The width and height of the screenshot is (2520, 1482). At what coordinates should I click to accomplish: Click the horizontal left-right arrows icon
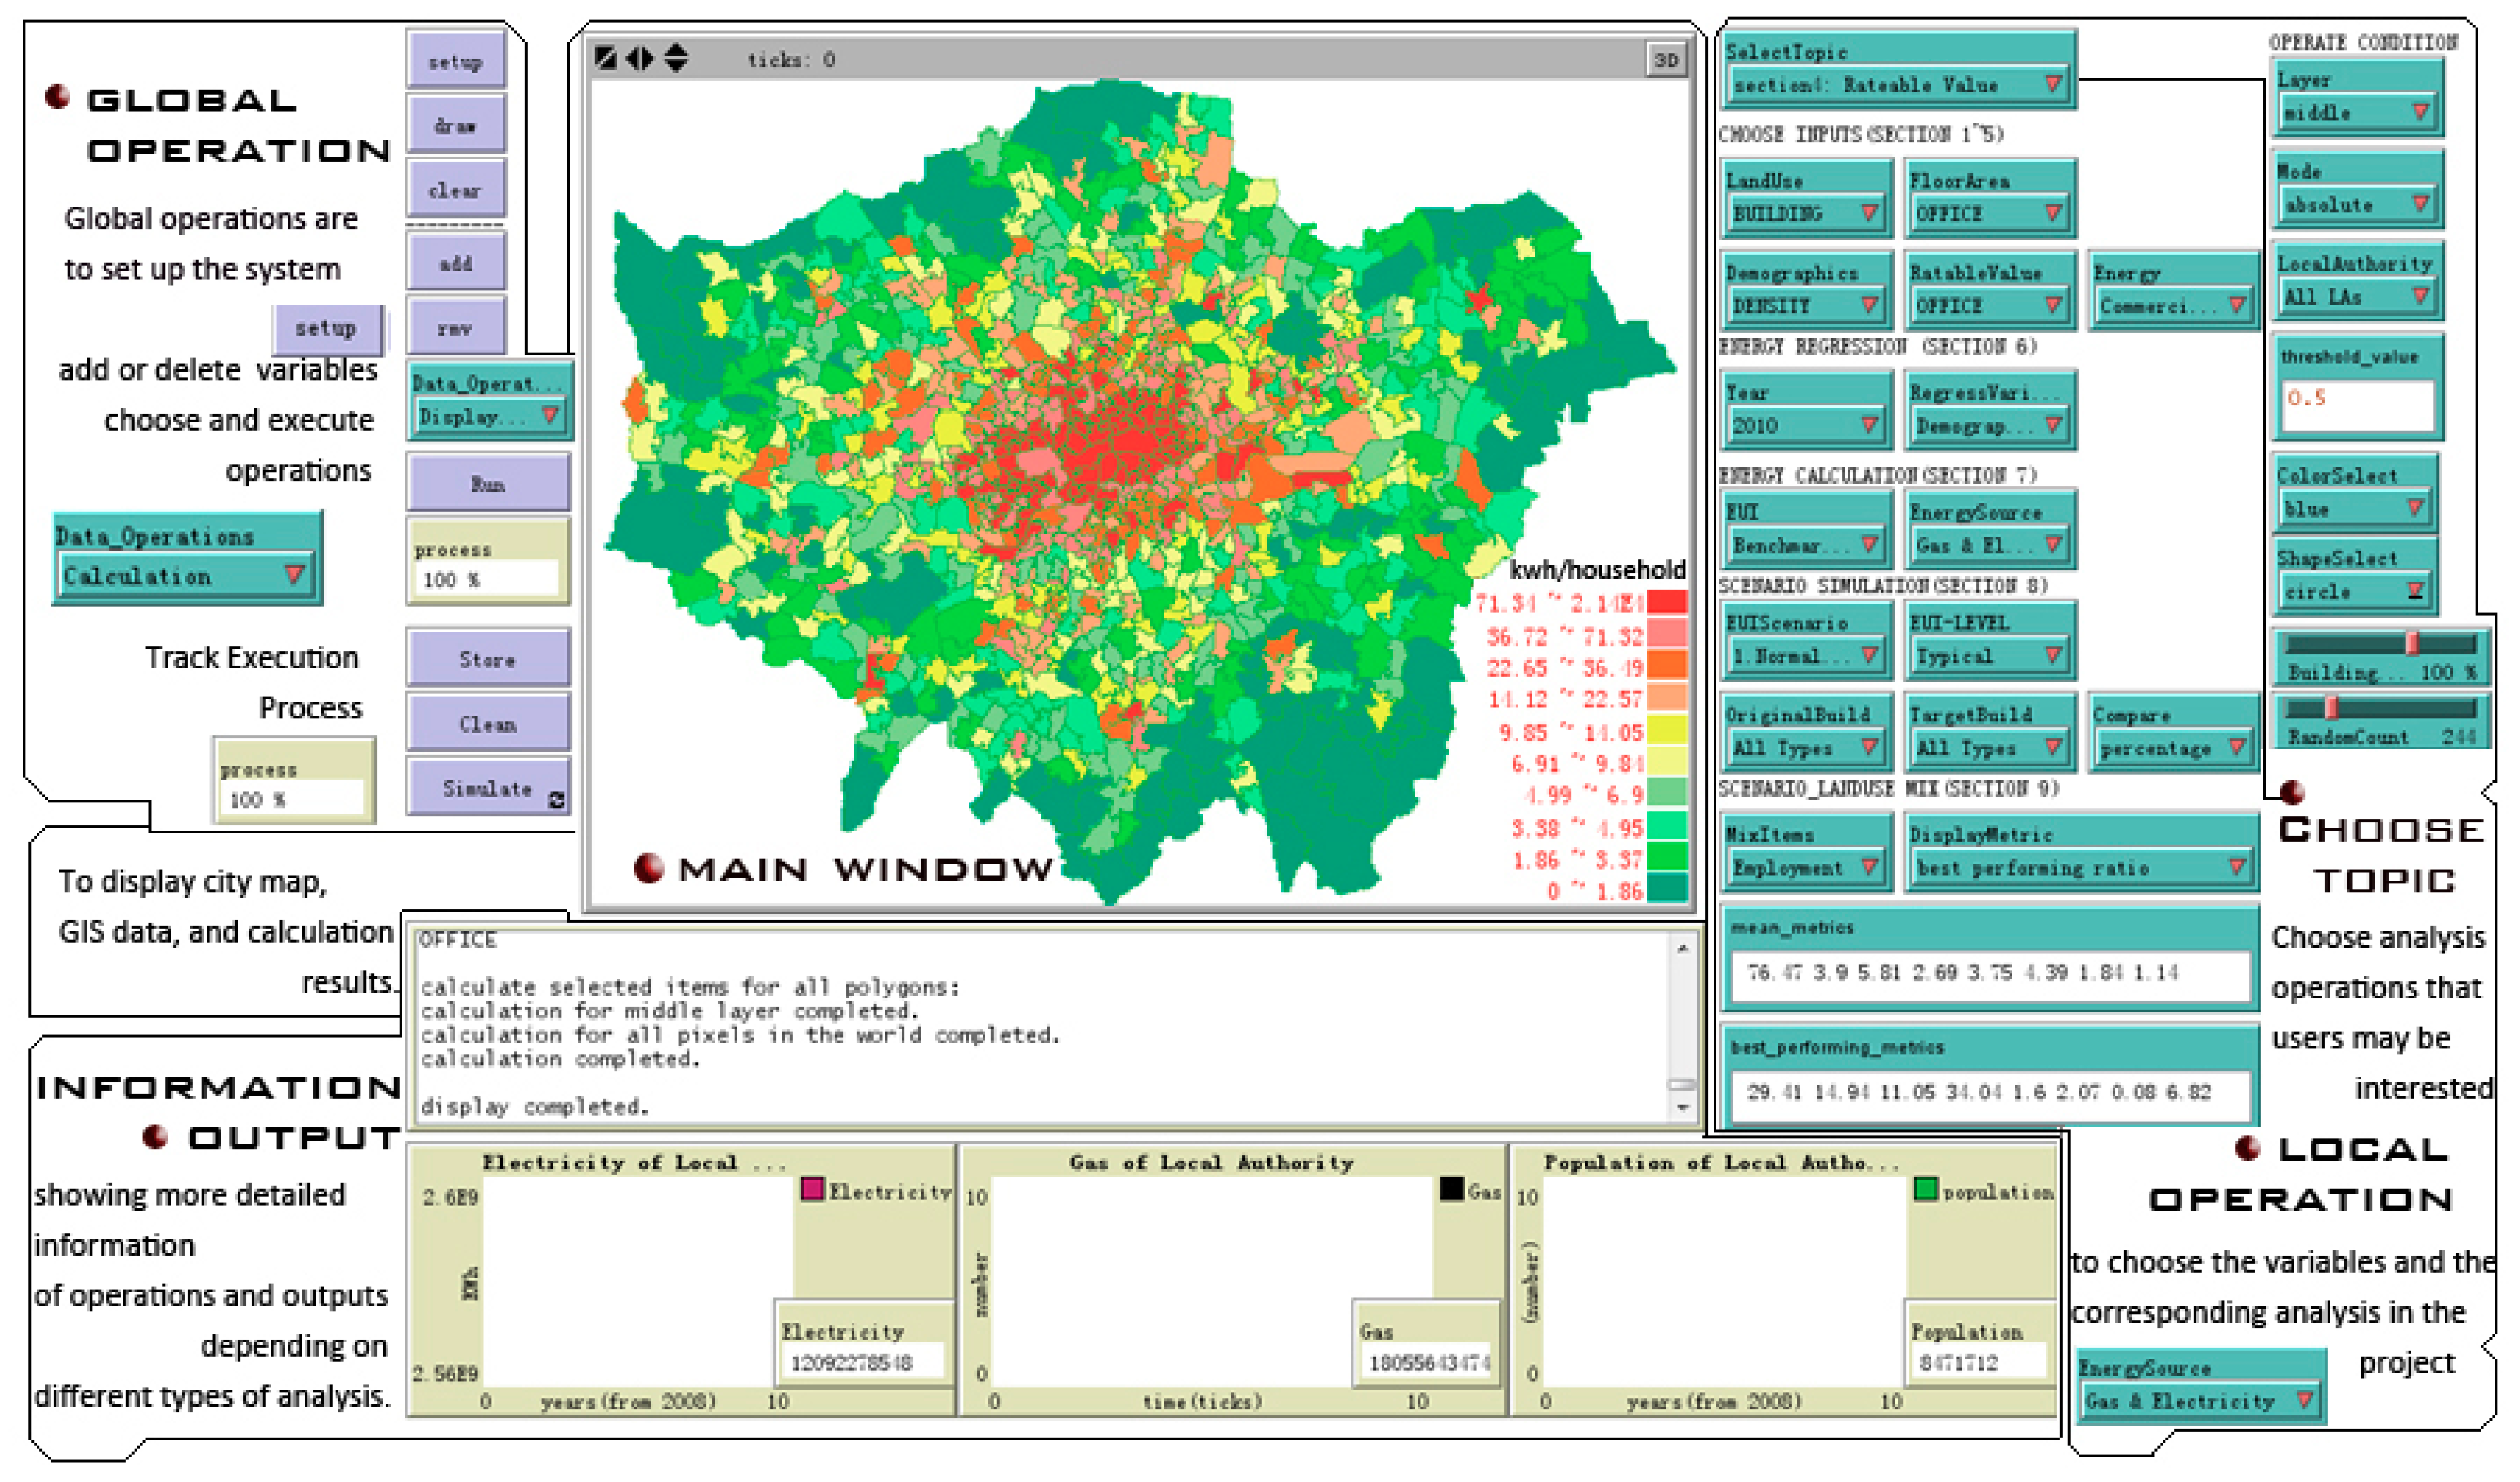(640, 58)
